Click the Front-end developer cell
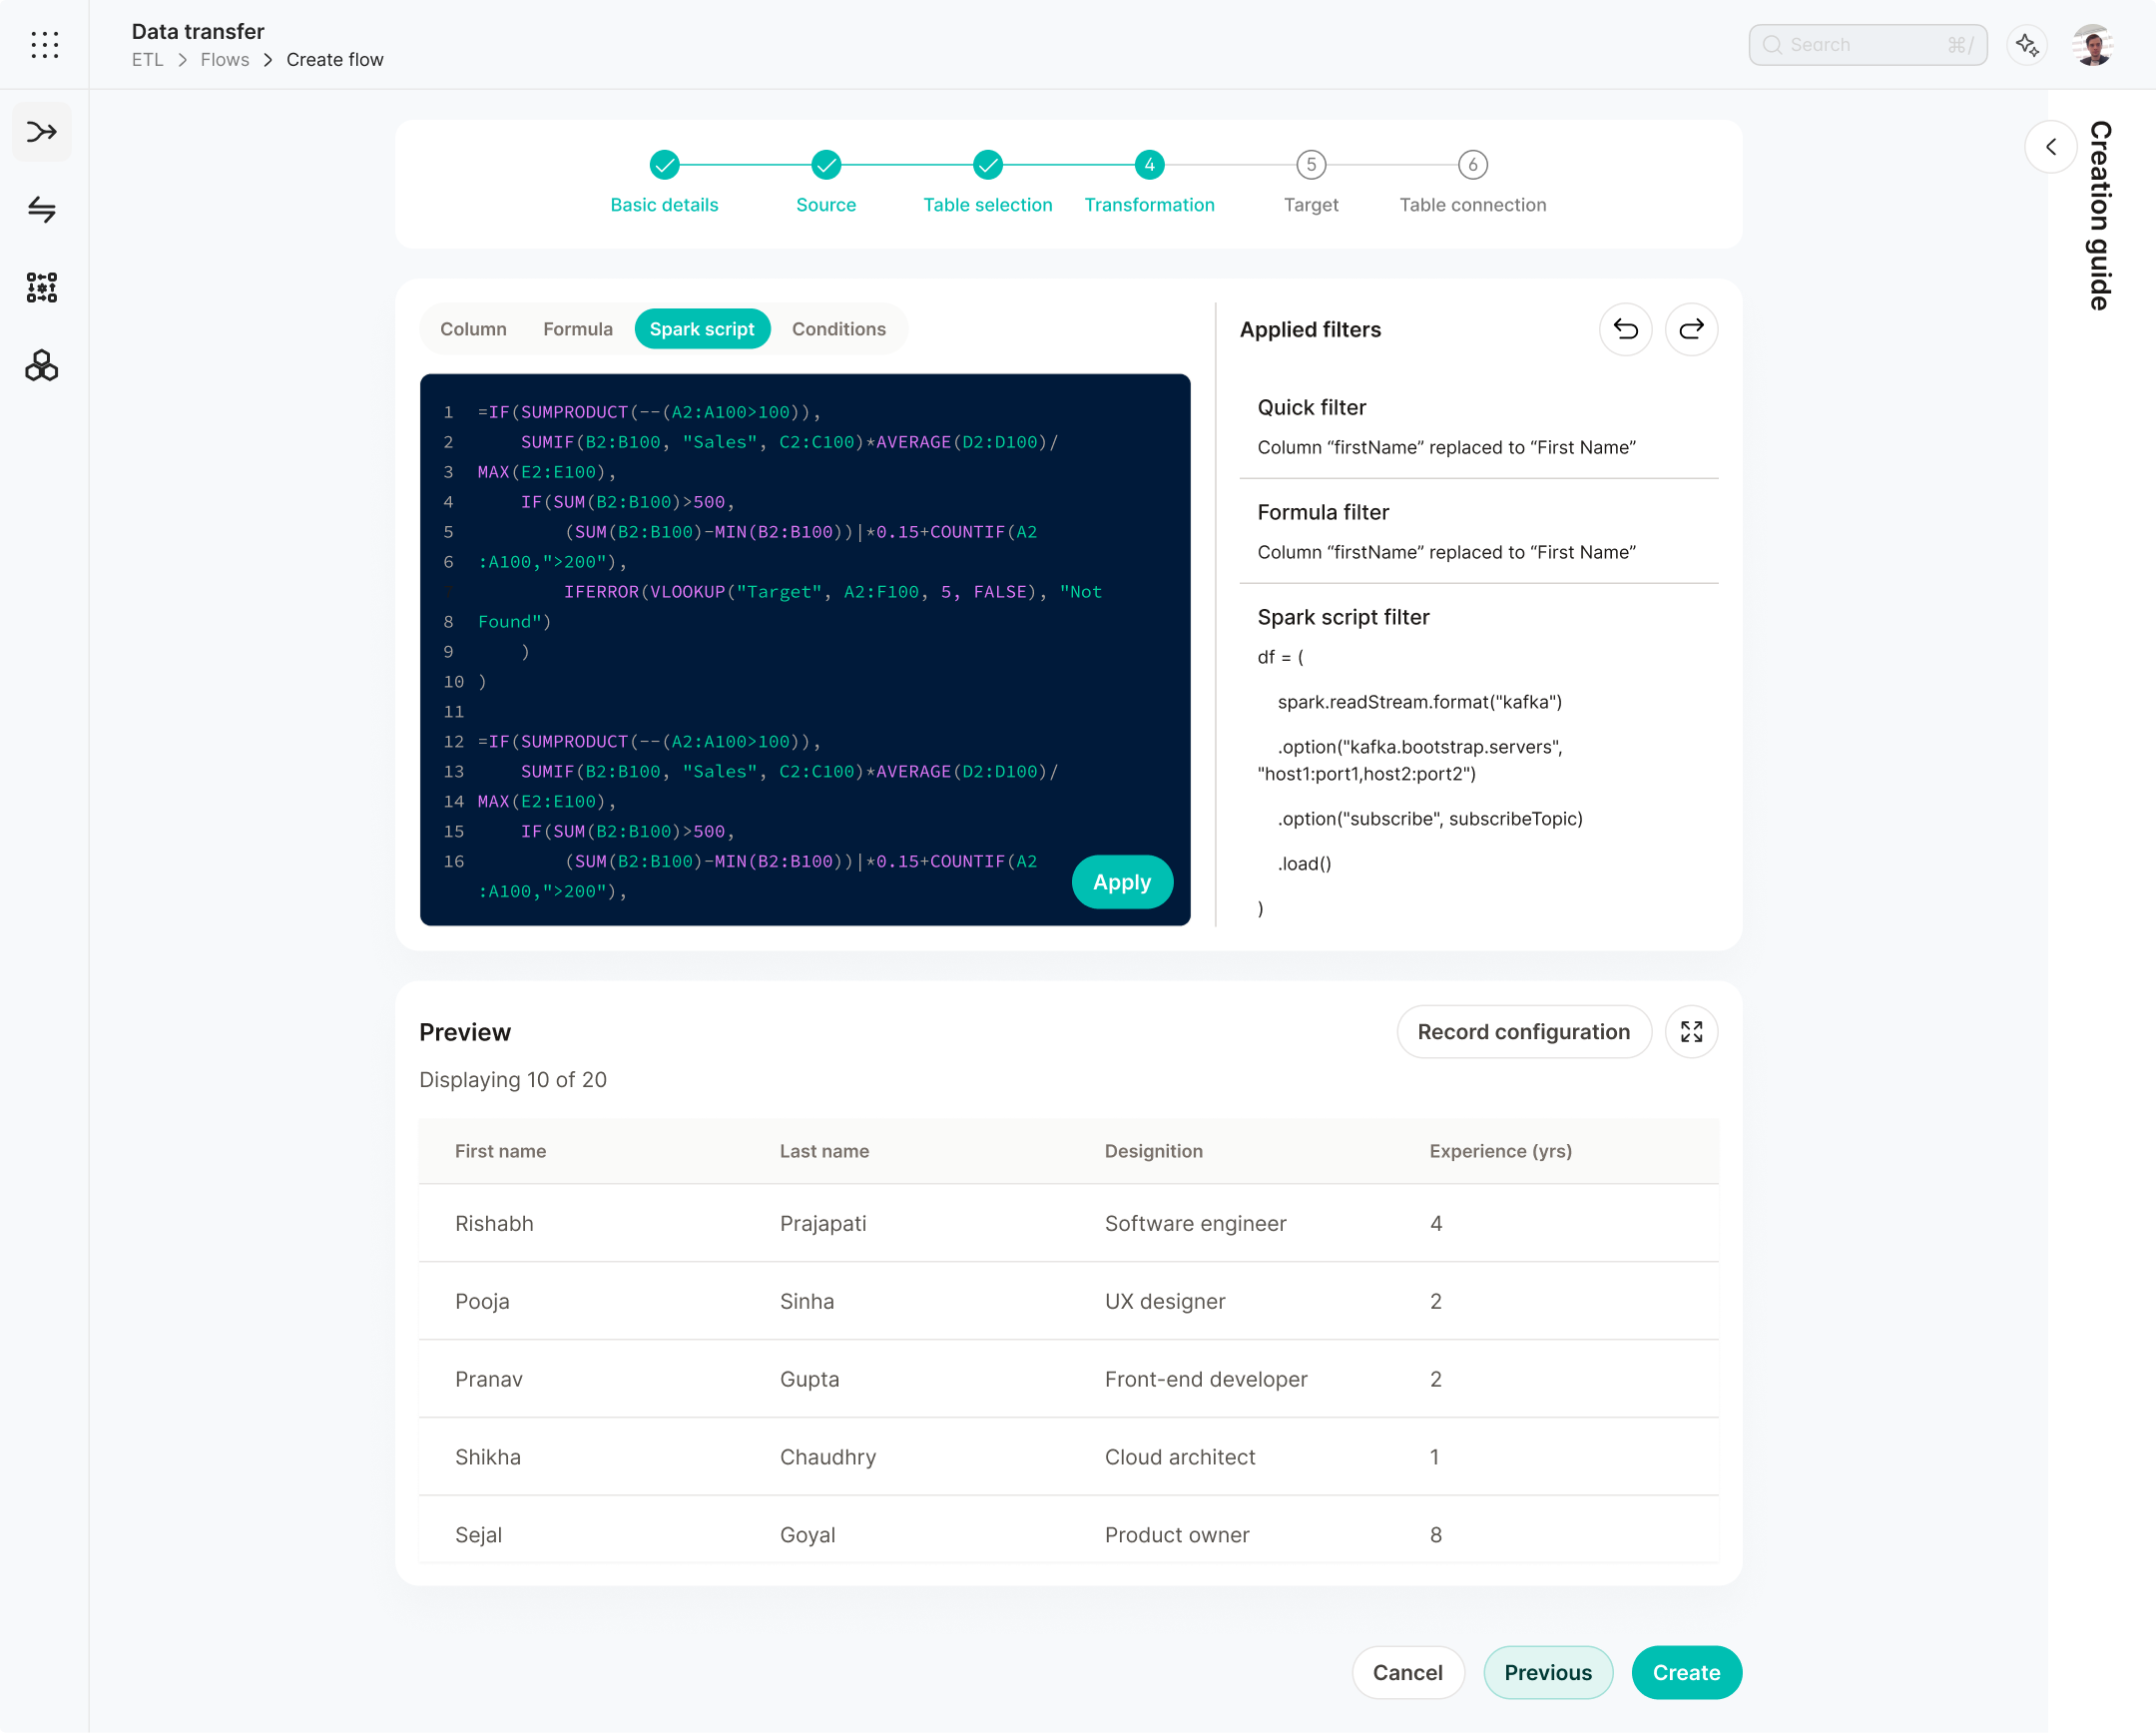Viewport: 2156px width, 1733px height. [x=1206, y=1379]
